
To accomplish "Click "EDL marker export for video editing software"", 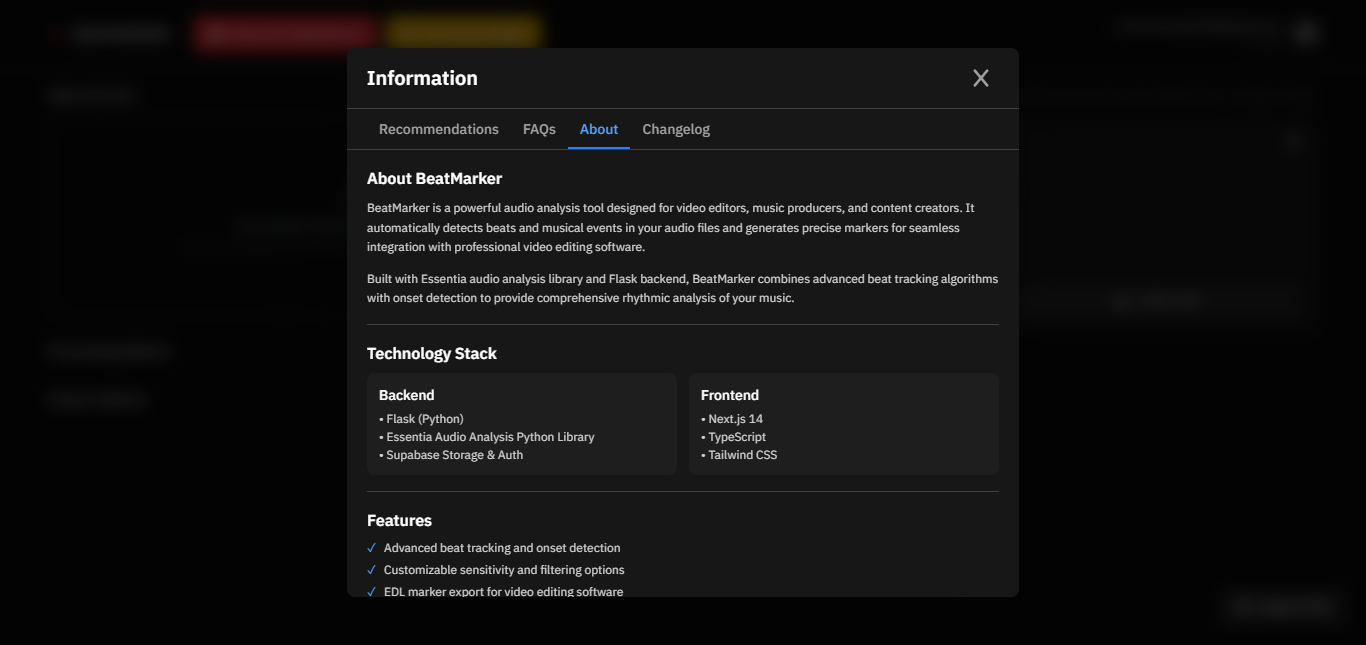I will (x=503, y=591).
